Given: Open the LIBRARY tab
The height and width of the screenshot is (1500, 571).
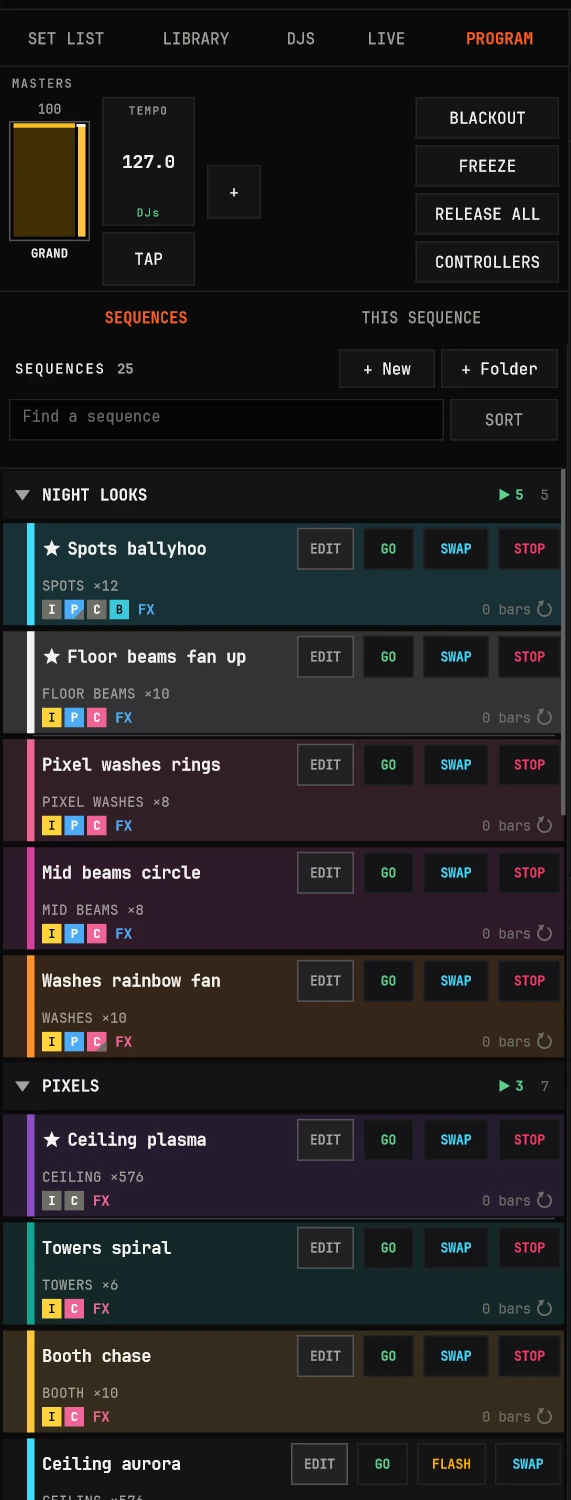Looking at the screenshot, I should click(196, 39).
